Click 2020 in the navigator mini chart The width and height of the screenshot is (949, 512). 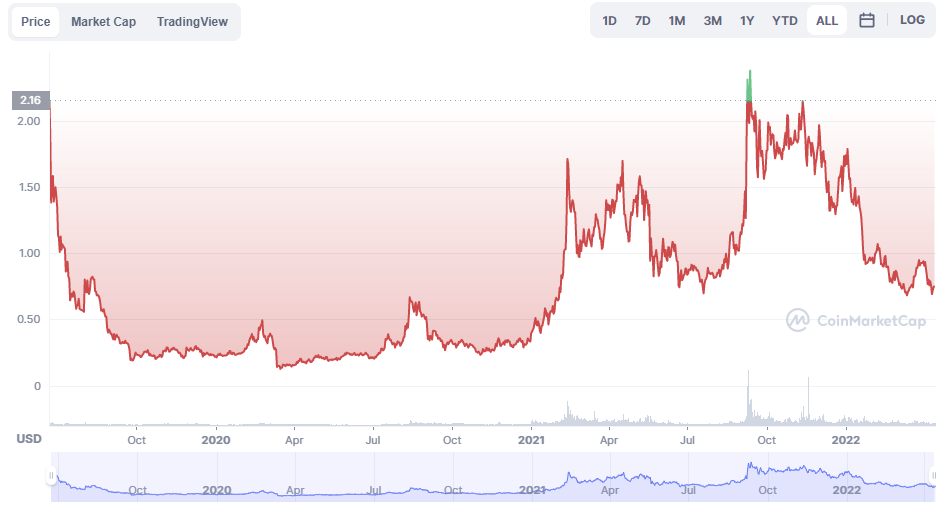(217, 490)
